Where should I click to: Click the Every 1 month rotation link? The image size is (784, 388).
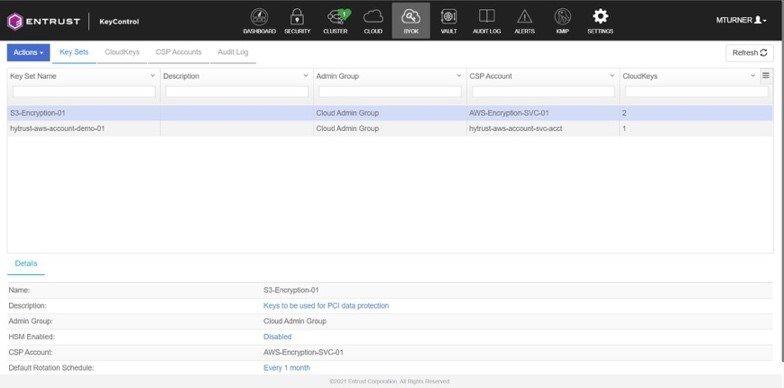tap(286, 368)
